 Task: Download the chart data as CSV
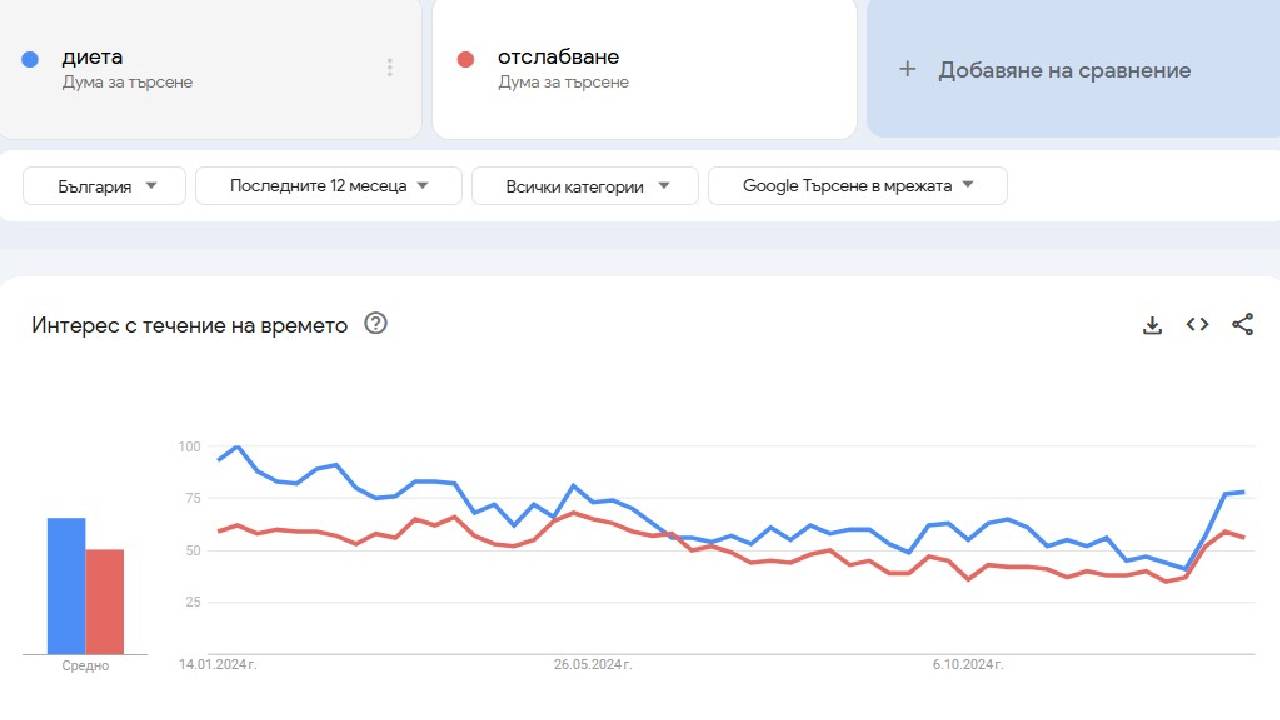pos(1152,324)
